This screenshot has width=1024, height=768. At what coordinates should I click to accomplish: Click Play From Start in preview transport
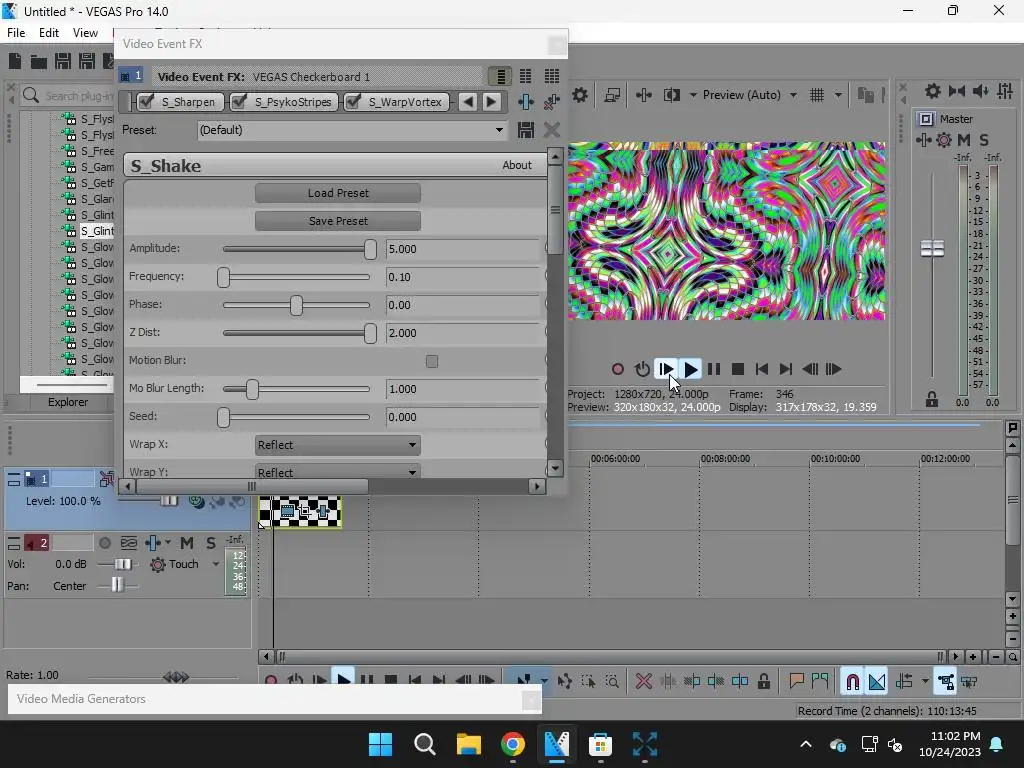[x=665, y=369]
